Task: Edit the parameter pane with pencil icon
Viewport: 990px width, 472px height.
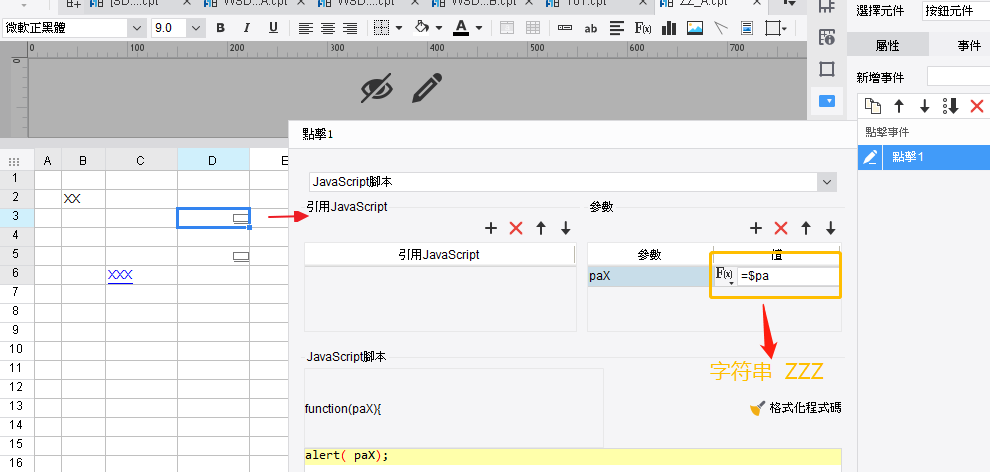Action: tap(427, 88)
